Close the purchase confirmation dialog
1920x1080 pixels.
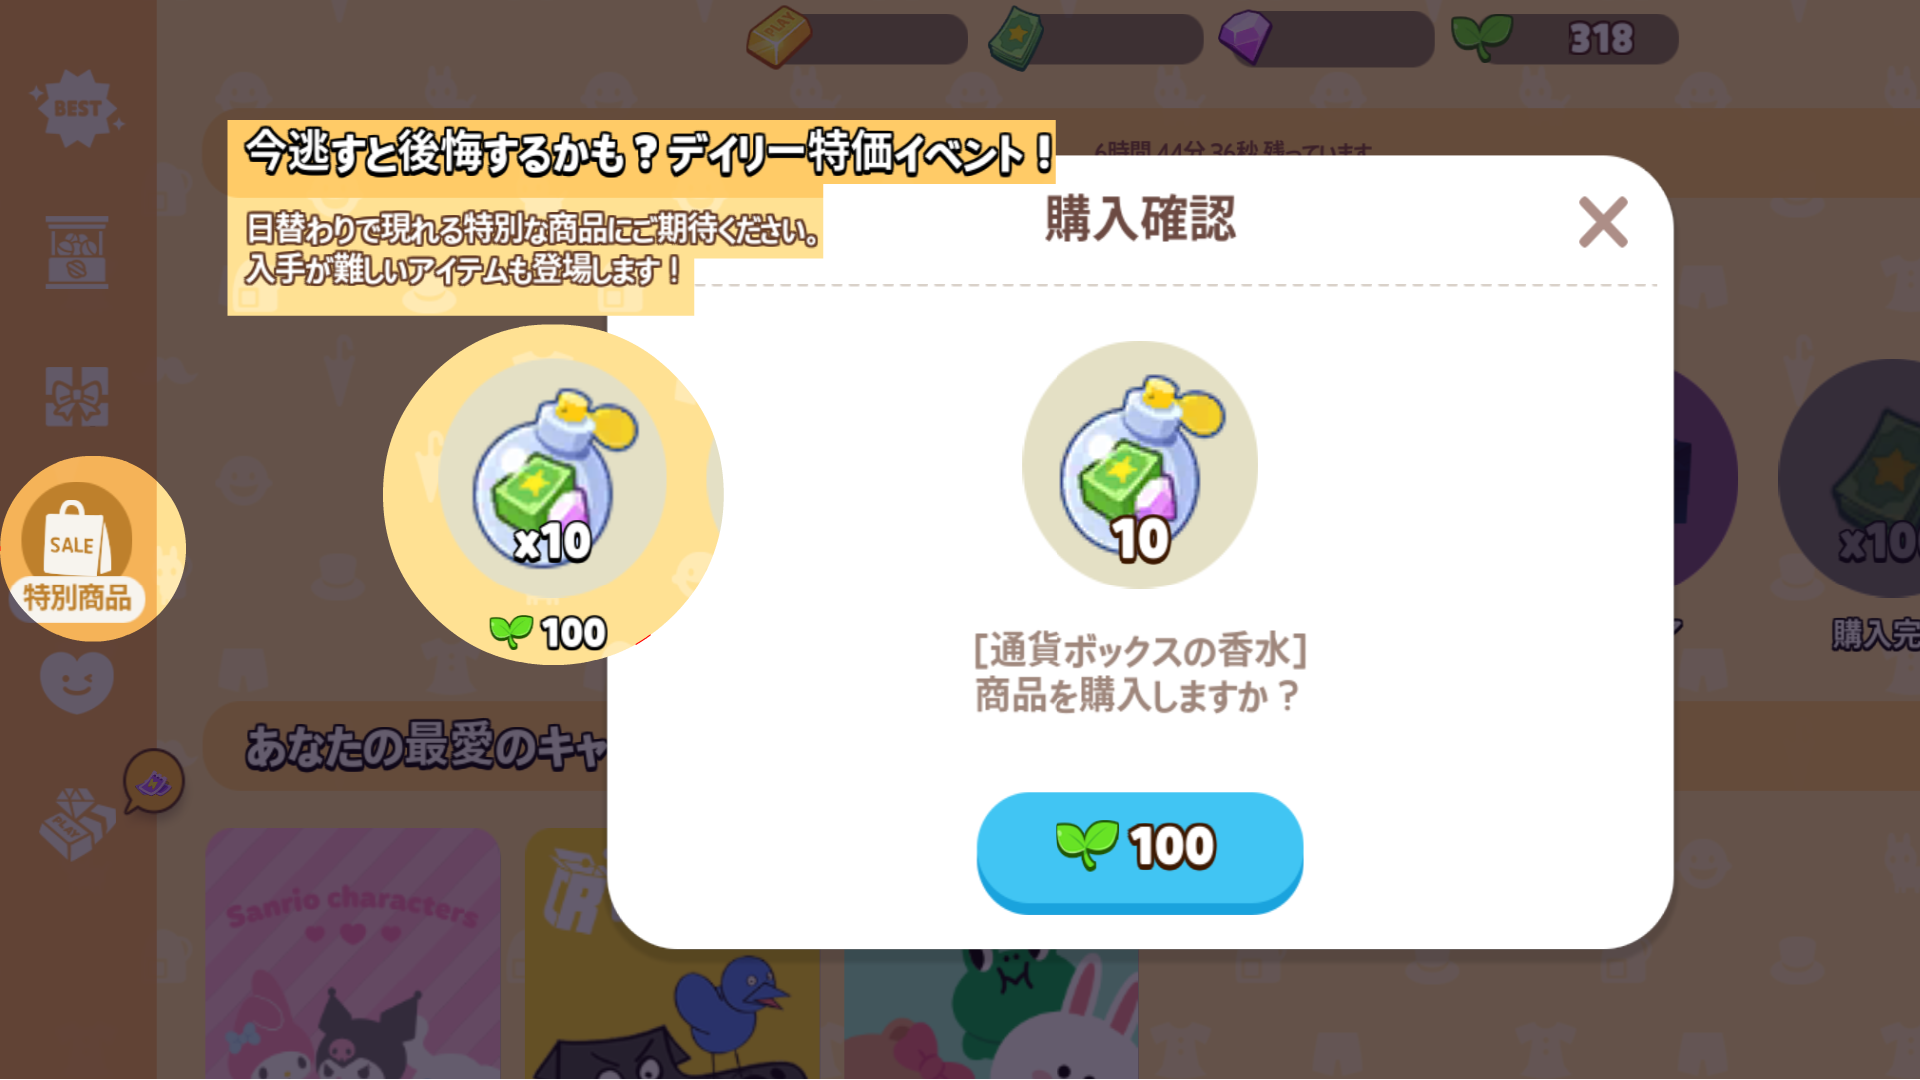[1603, 222]
